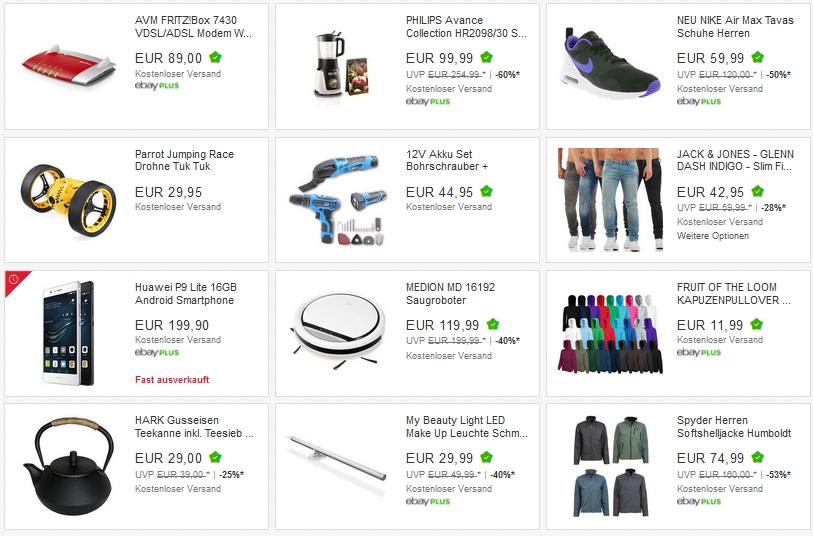Click the green badge next to EUR 59,99
The height and width of the screenshot is (536, 813).
[x=757, y=57]
